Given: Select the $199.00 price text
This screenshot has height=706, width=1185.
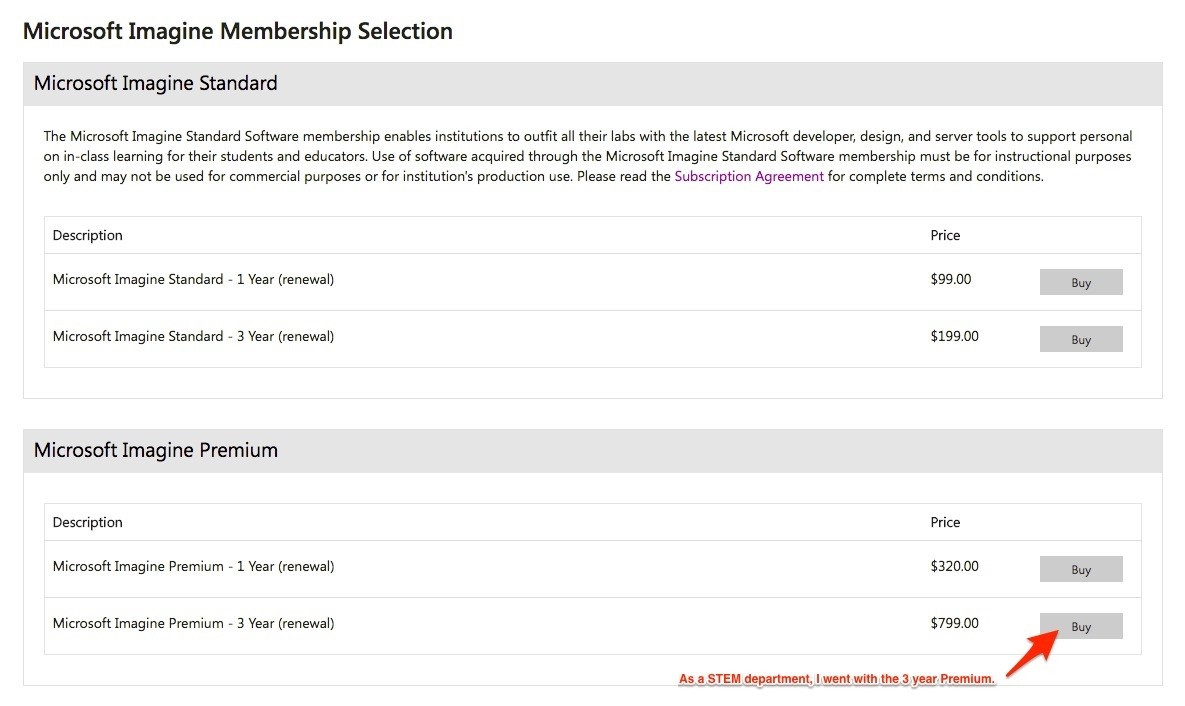Looking at the screenshot, I should pyautogui.click(x=954, y=336).
